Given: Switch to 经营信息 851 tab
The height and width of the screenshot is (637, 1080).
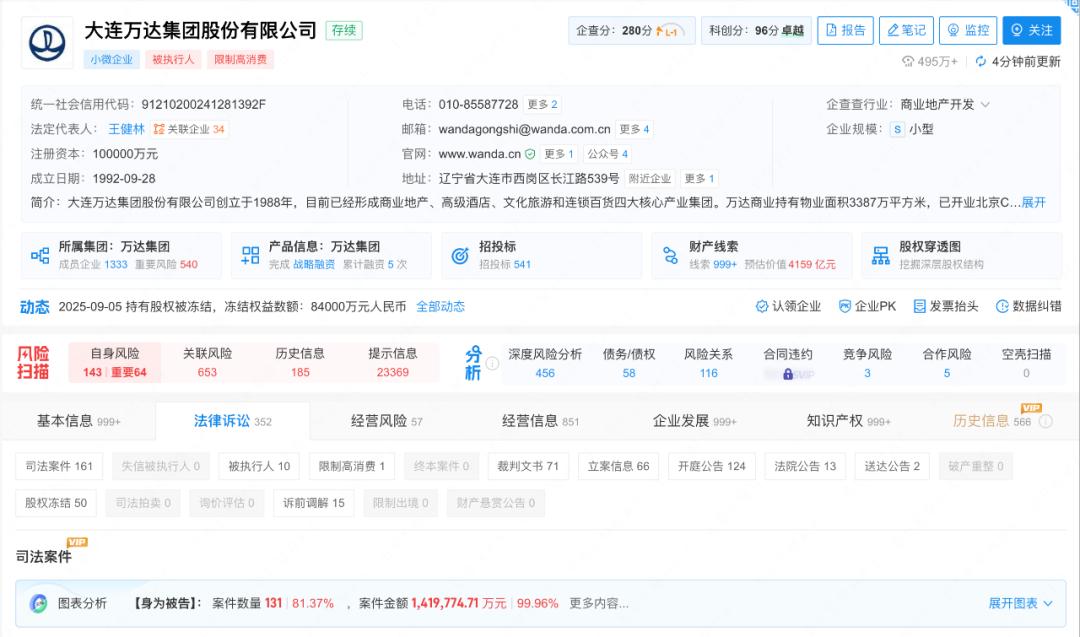Looking at the screenshot, I should tap(540, 421).
